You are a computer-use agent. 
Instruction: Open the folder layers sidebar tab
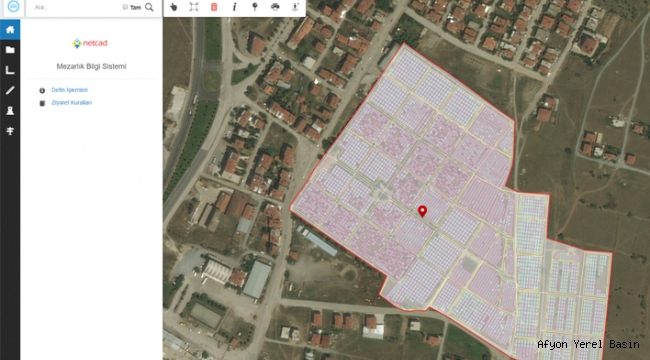(10, 50)
